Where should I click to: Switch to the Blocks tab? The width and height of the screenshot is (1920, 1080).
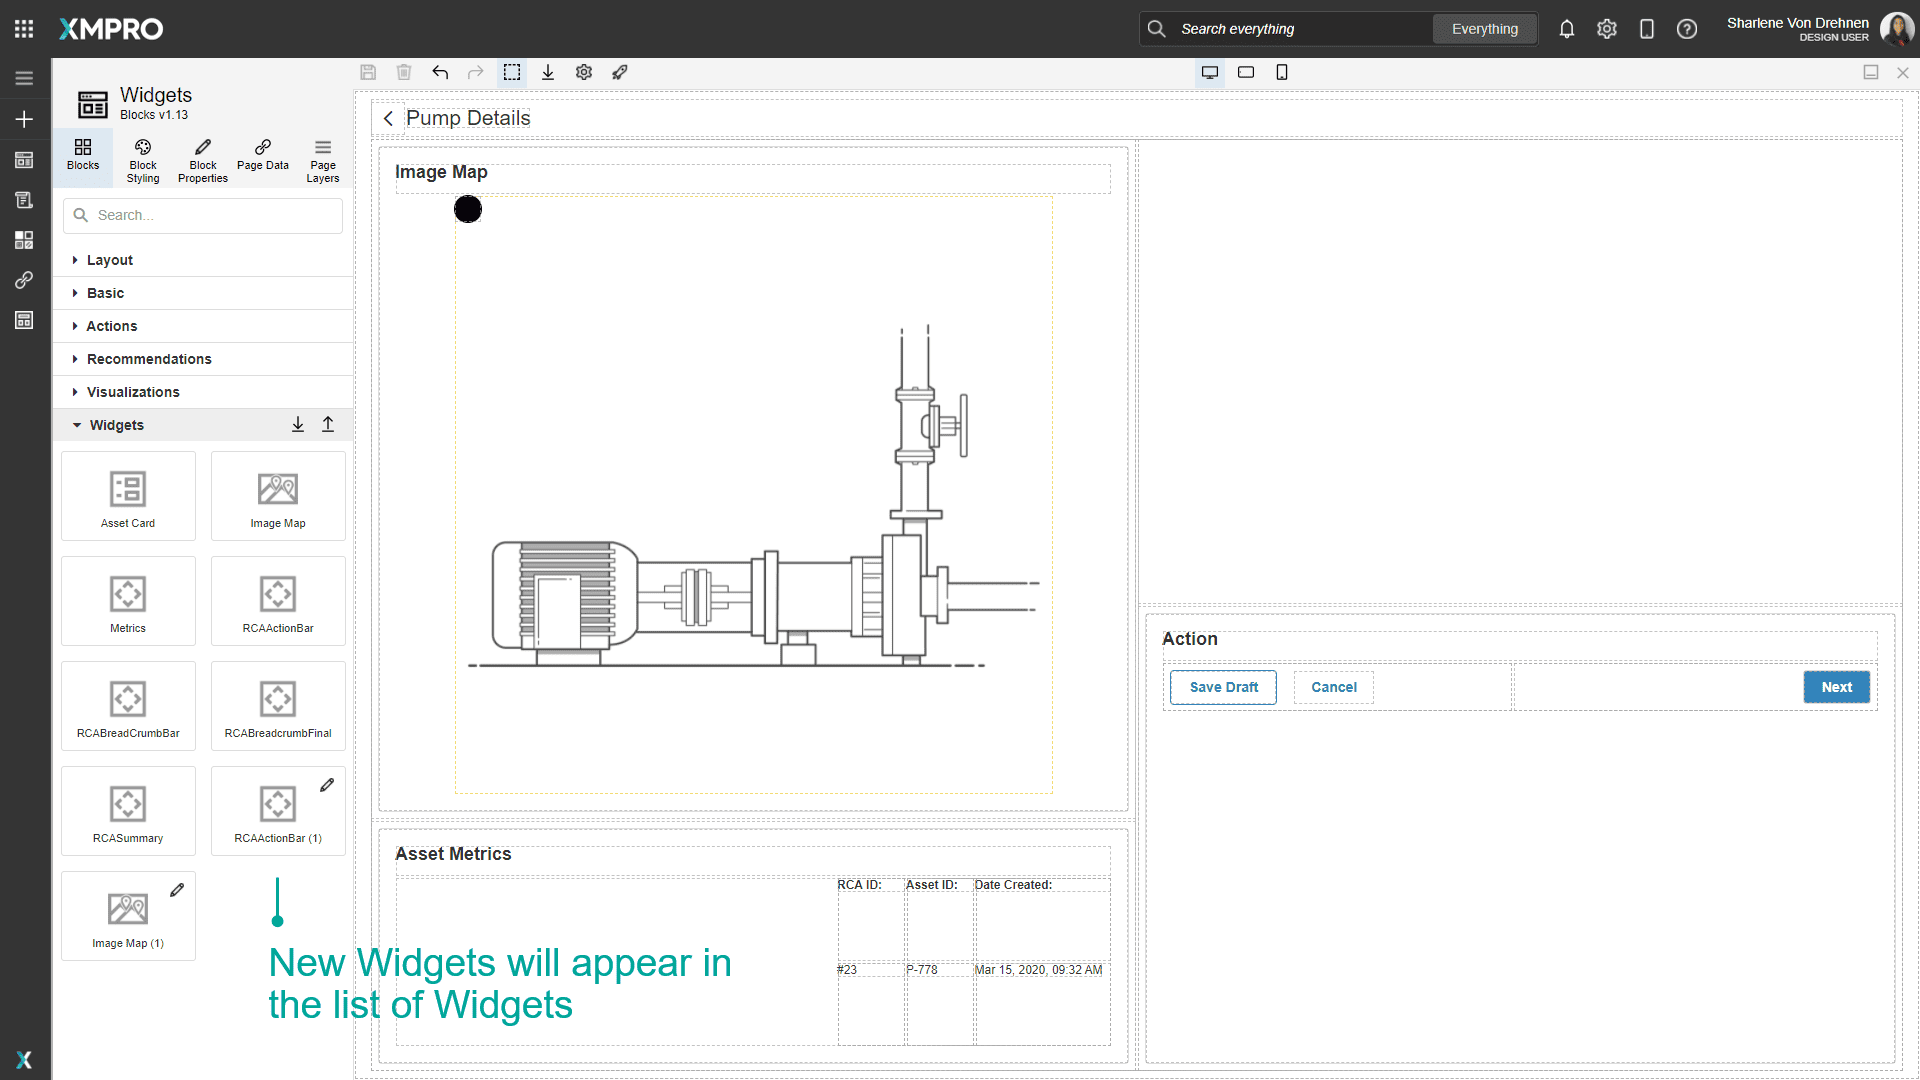[x=82, y=158]
